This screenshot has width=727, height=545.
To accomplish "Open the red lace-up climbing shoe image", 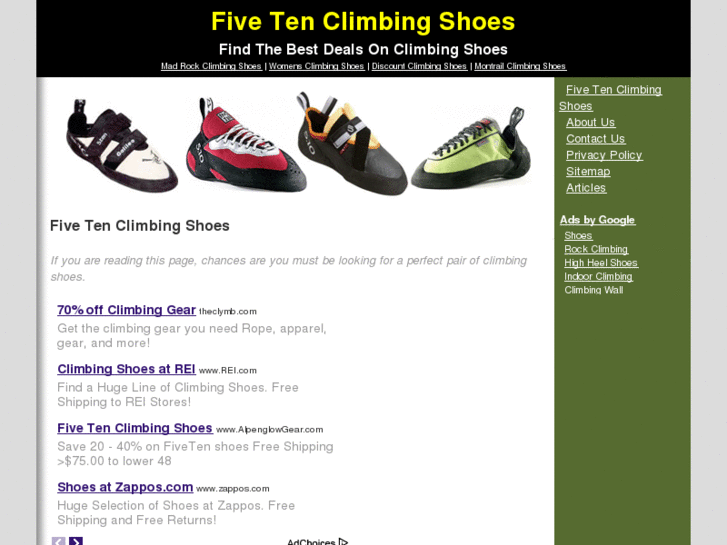I will click(x=246, y=144).
